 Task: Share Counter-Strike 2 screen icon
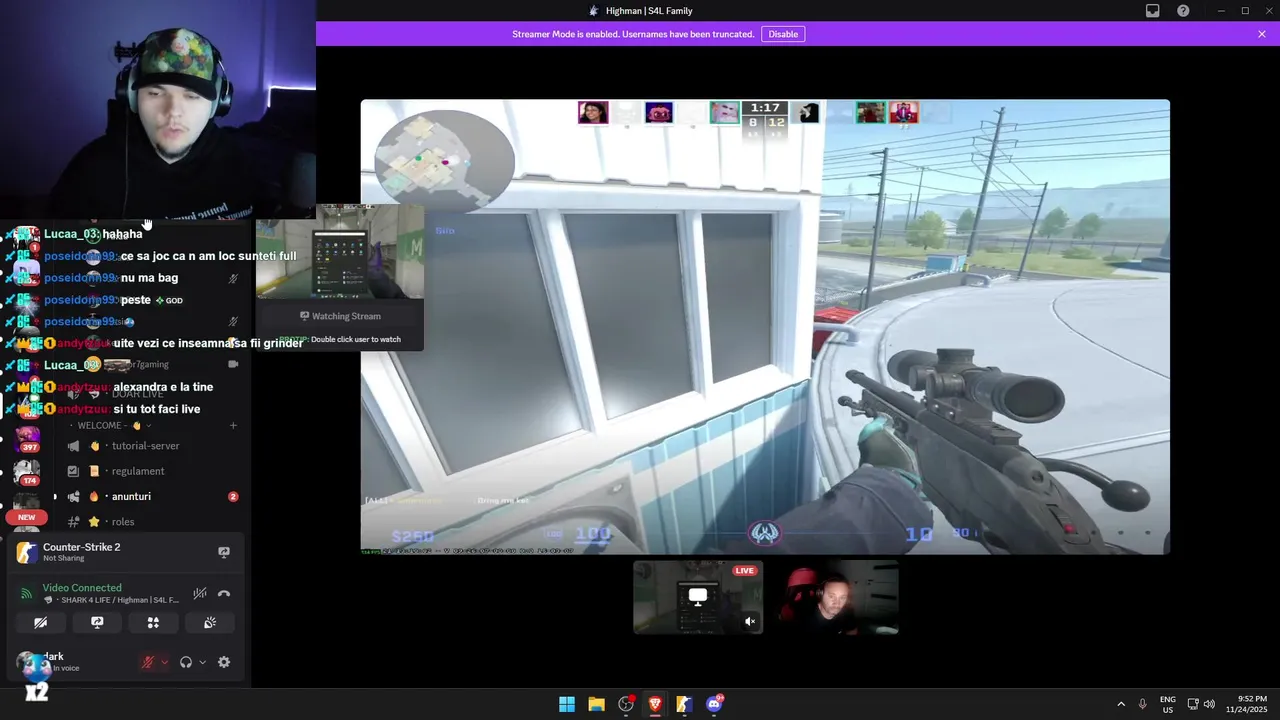tap(224, 552)
